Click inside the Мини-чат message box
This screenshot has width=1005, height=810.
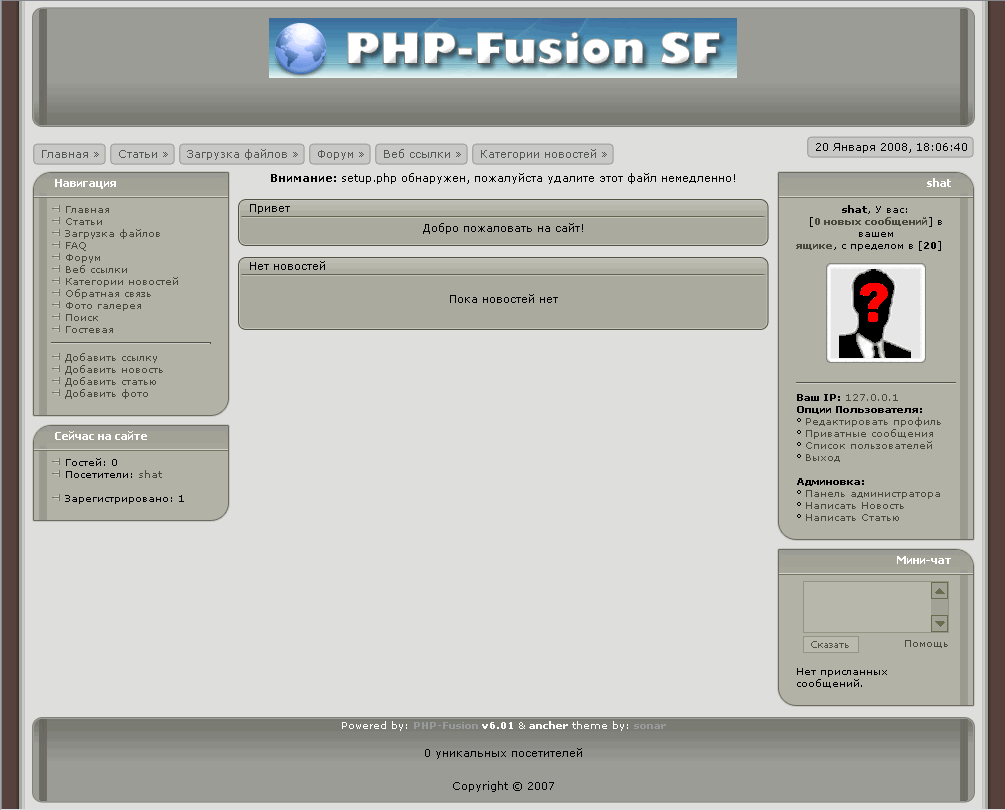[867, 607]
